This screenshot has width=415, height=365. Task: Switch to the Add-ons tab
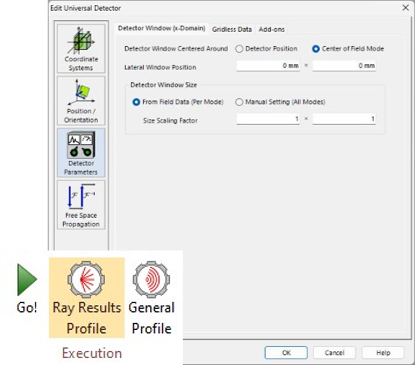pos(272,29)
